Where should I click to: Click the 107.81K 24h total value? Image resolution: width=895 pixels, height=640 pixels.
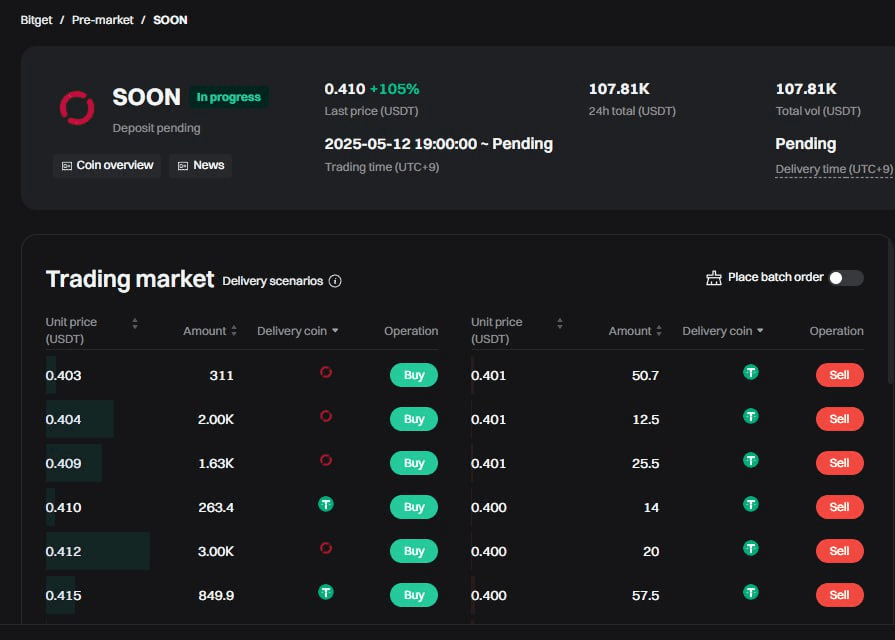click(619, 89)
